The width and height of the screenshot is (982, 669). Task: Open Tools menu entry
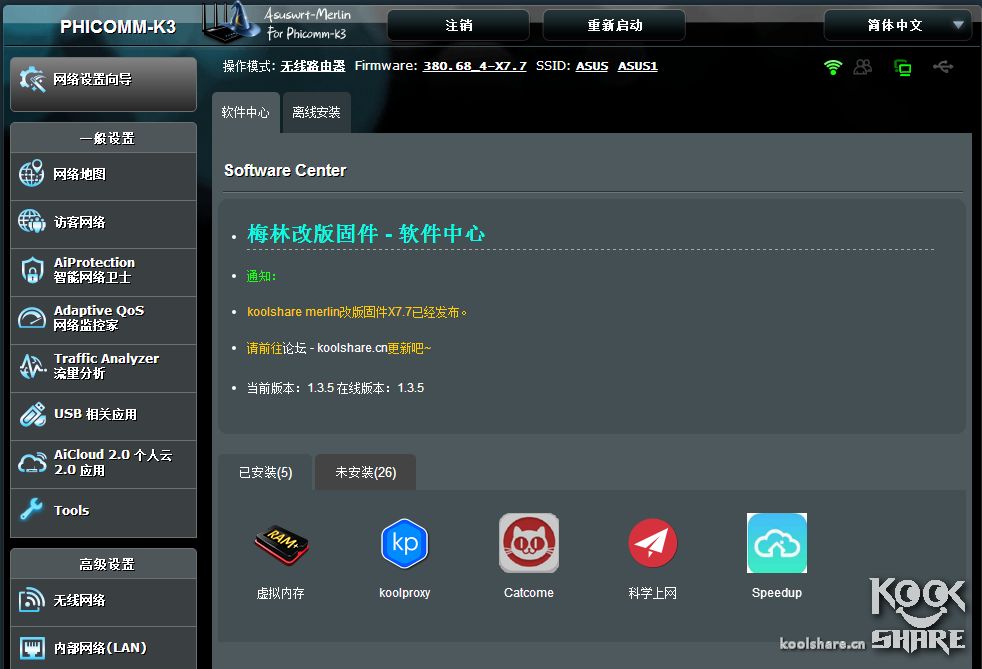pyautogui.click(x=103, y=513)
